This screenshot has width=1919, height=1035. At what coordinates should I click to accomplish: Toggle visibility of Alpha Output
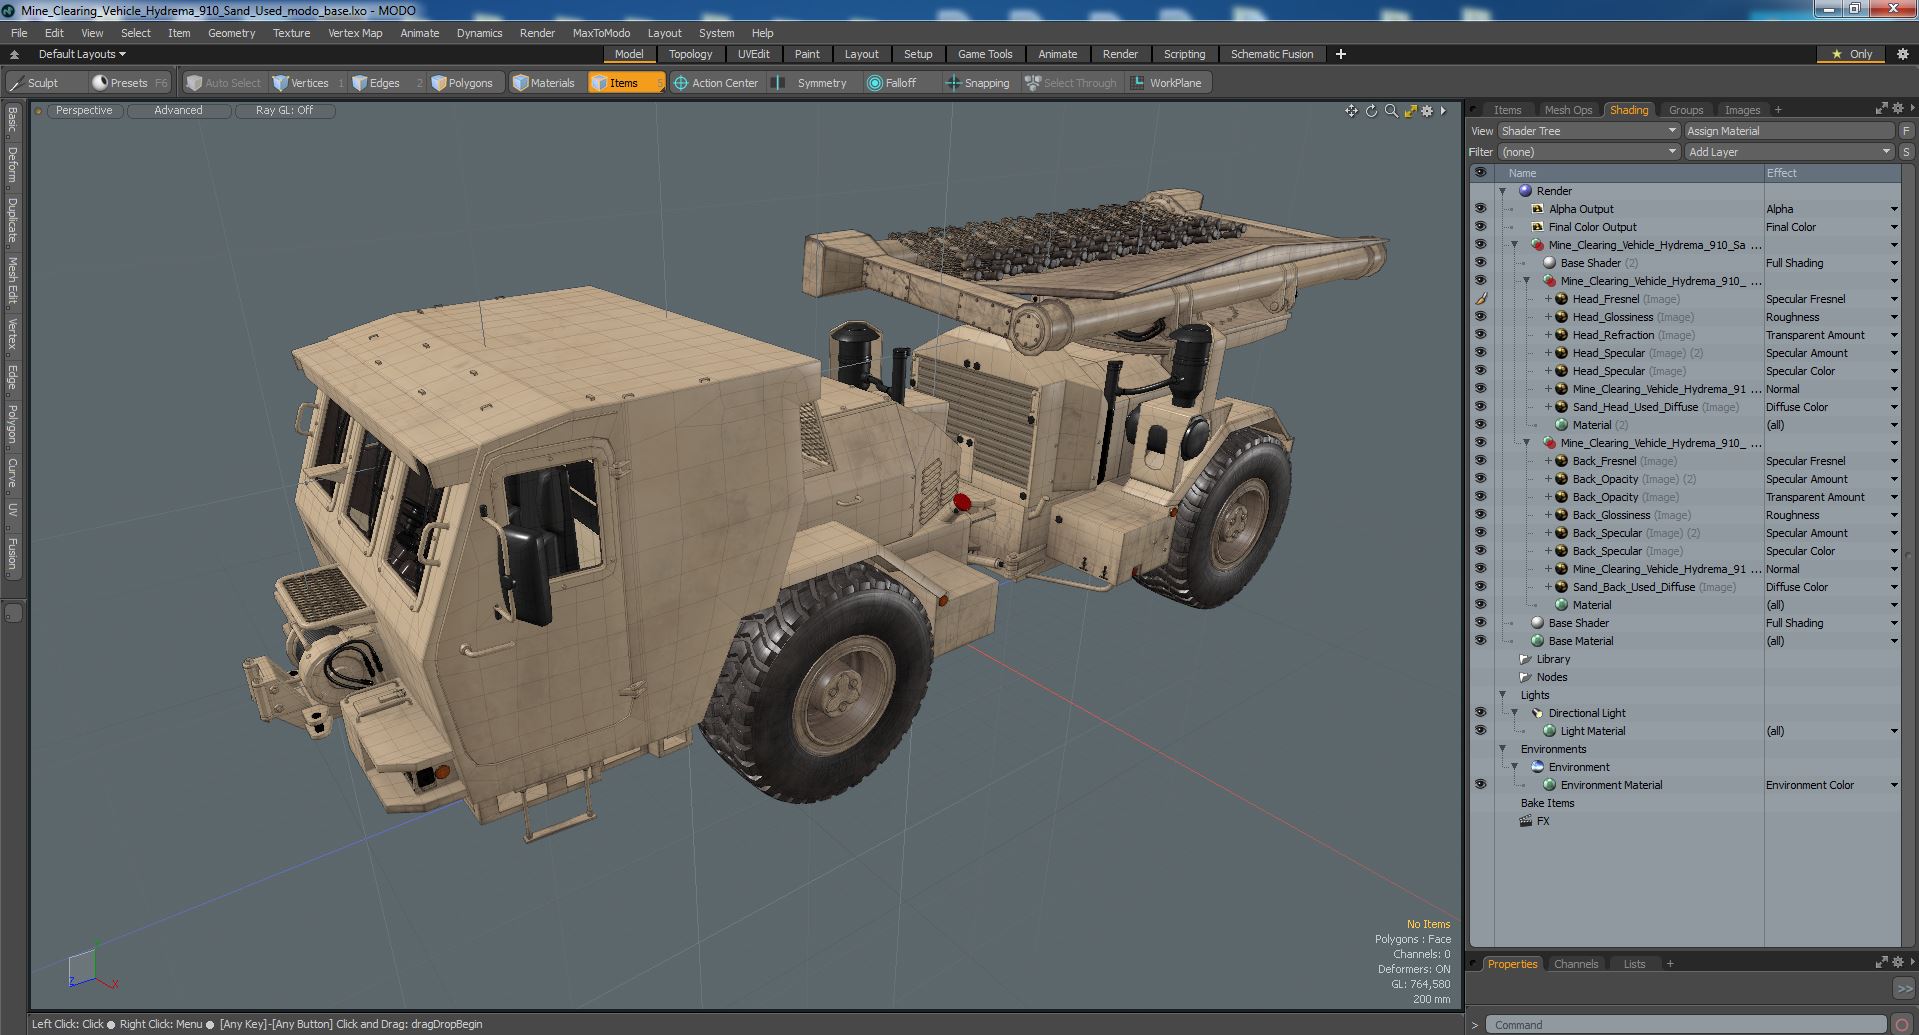tap(1480, 209)
